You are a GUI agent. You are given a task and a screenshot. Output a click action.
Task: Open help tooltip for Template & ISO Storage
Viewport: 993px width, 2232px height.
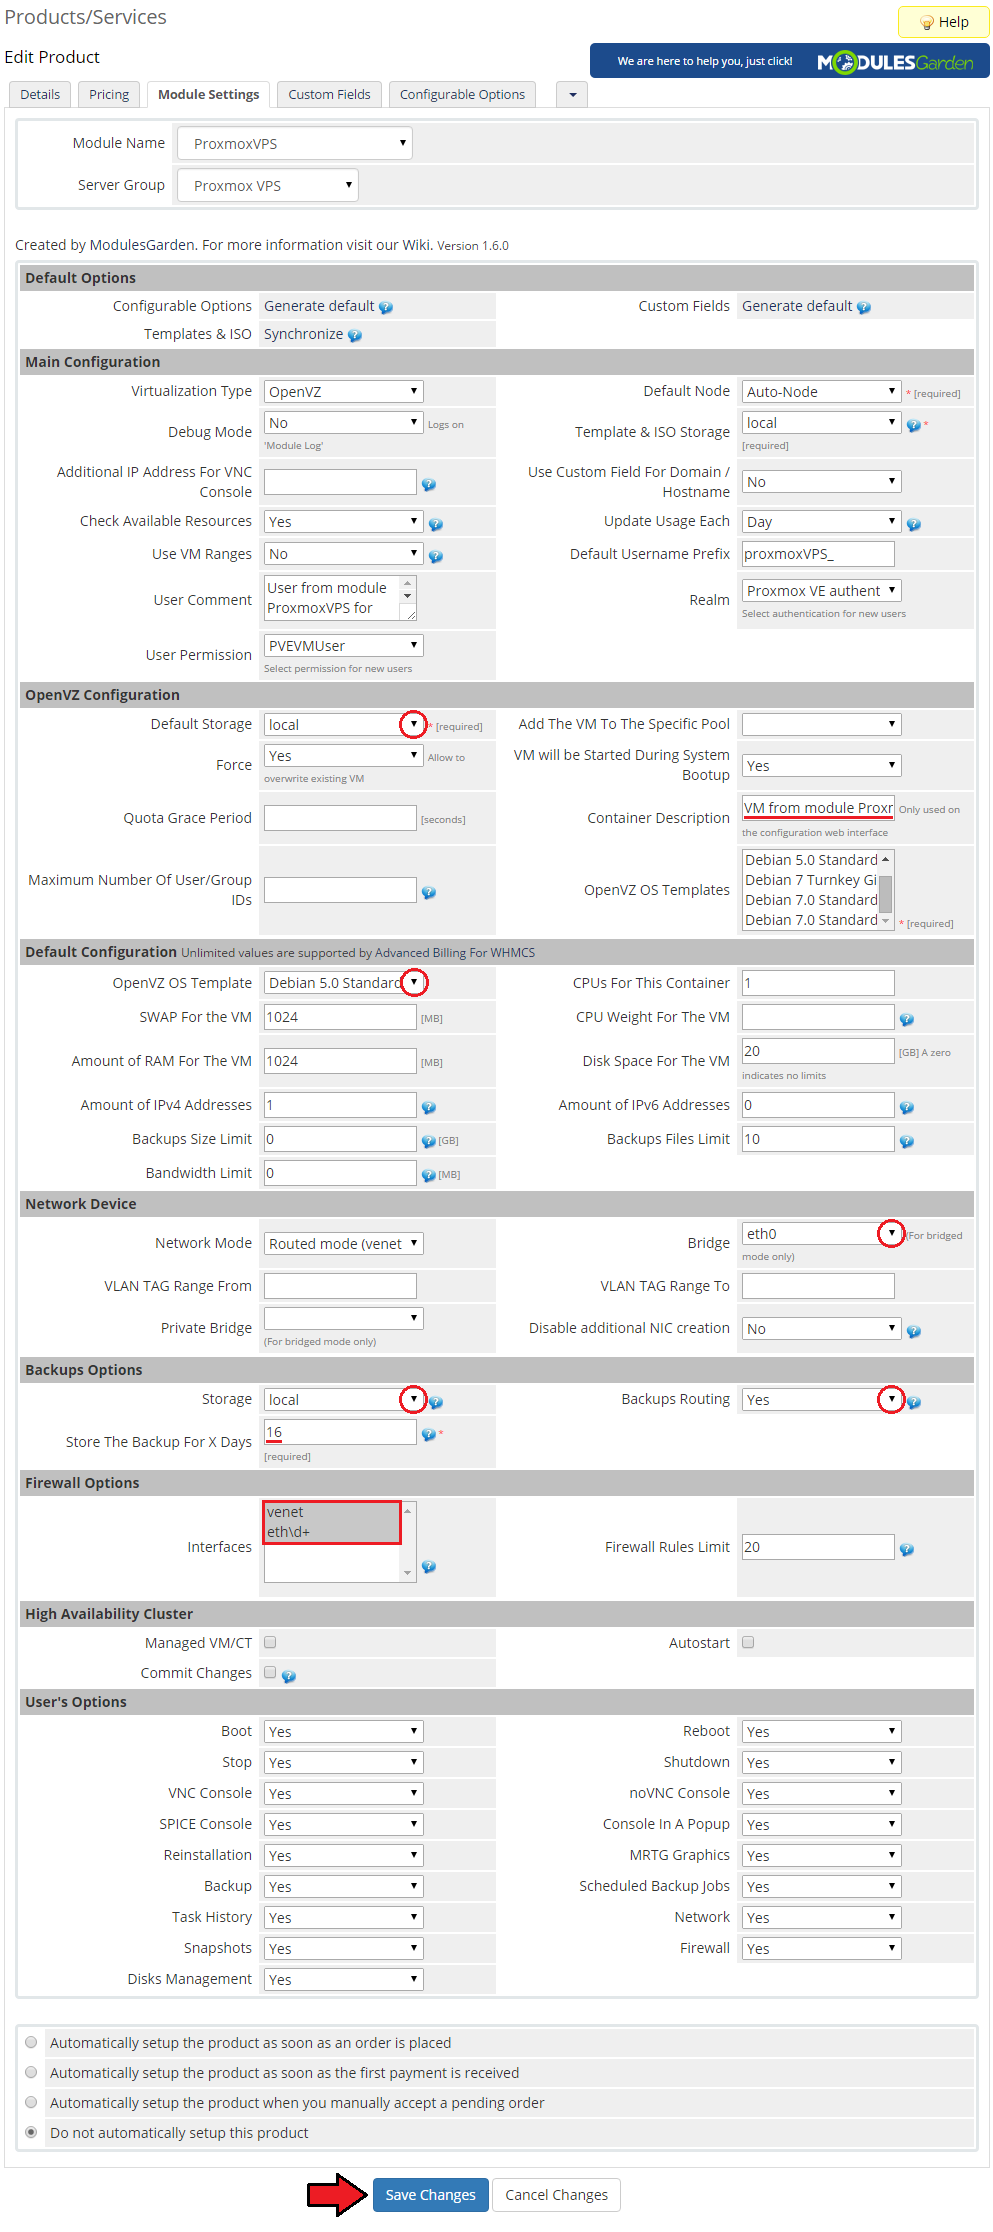click(913, 425)
